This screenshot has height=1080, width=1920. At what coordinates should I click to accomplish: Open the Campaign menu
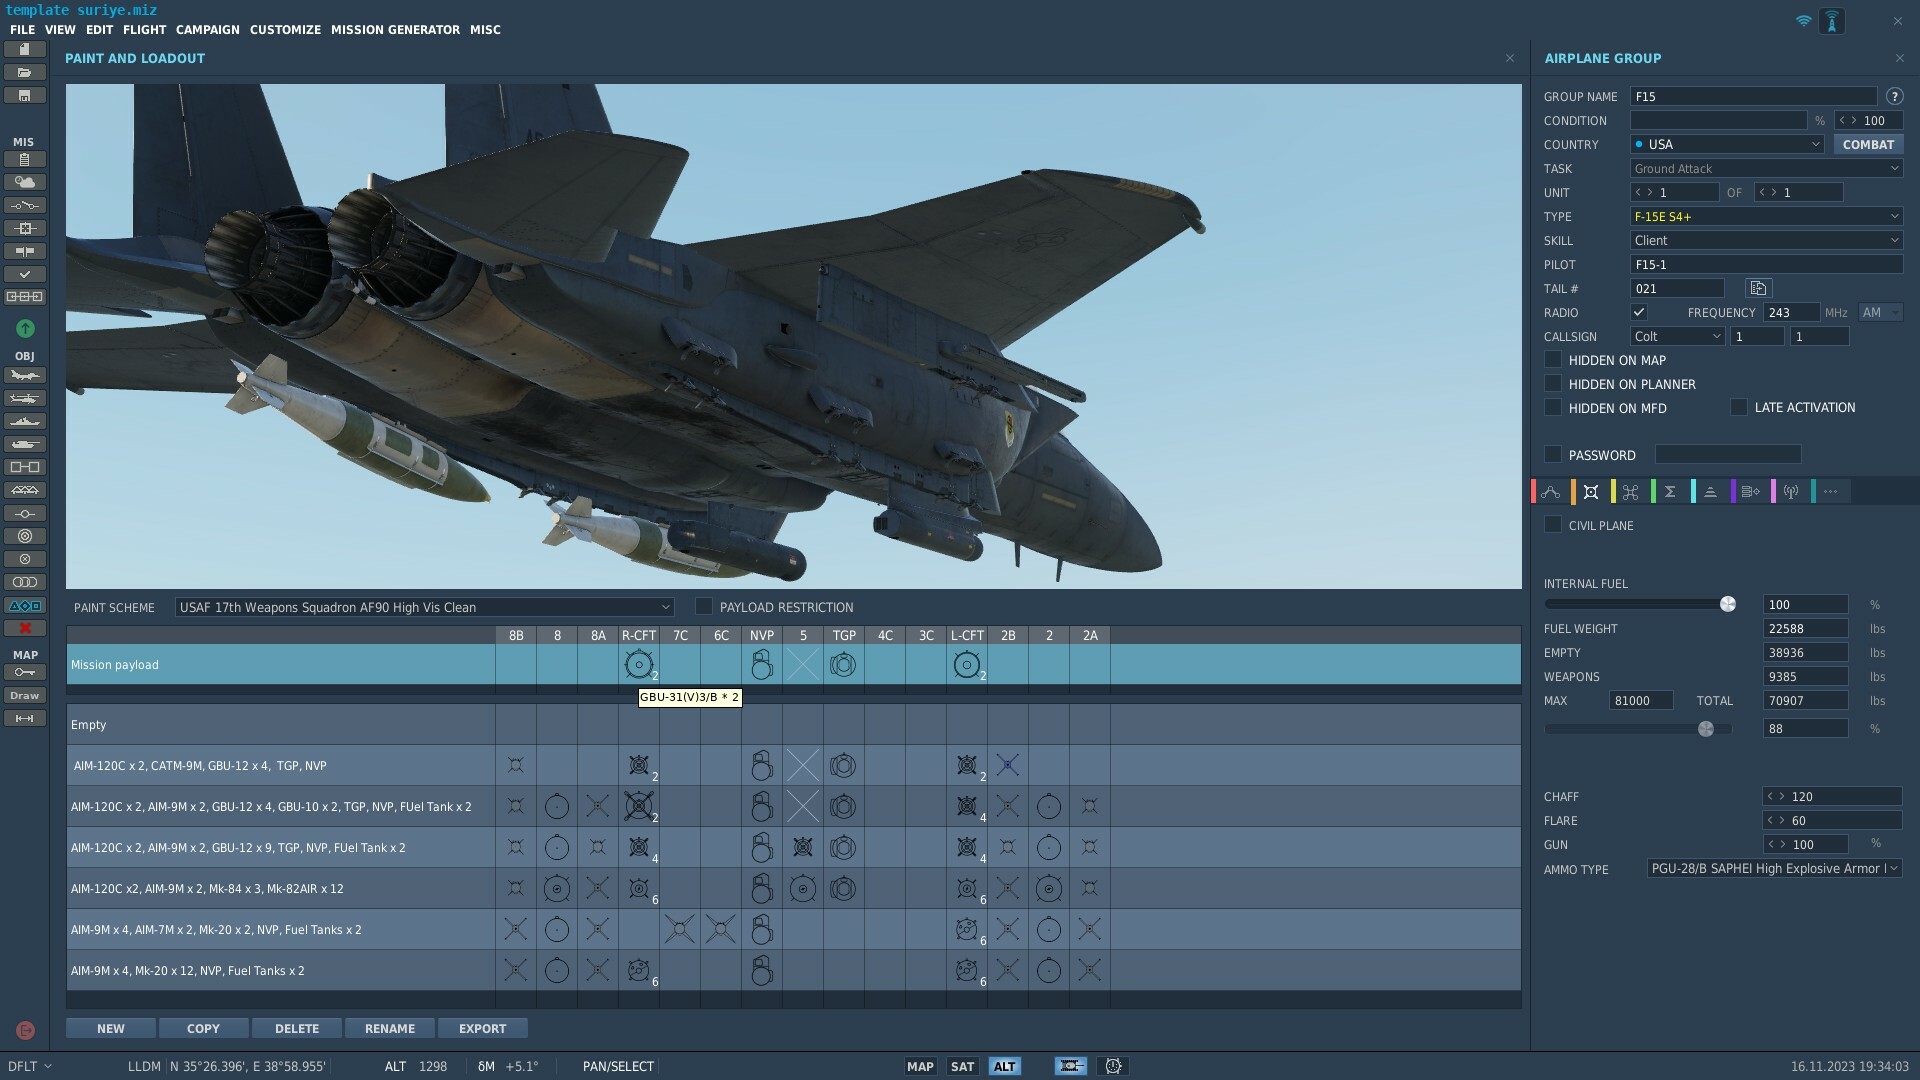208,30
